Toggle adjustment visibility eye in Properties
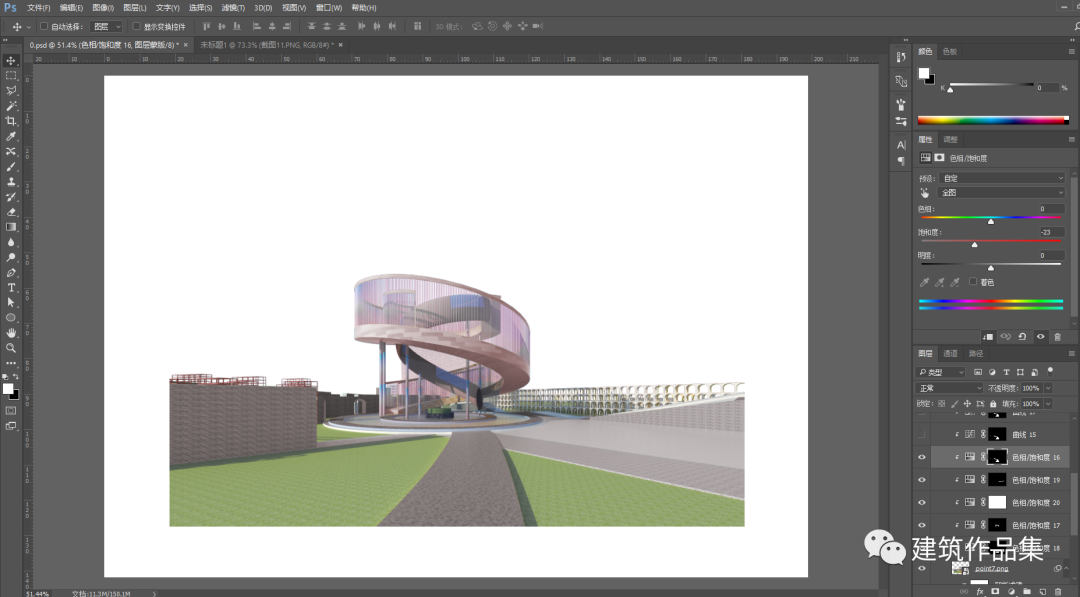 click(x=1040, y=337)
